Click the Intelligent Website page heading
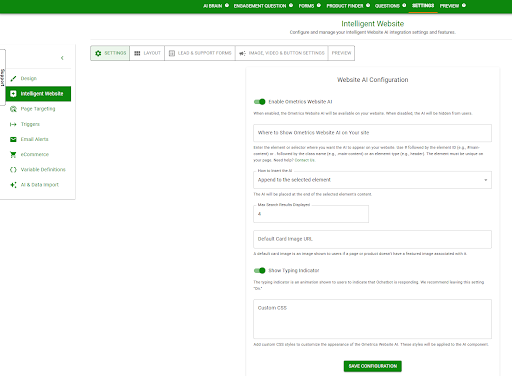This screenshot has width=512, height=376. [373, 24]
